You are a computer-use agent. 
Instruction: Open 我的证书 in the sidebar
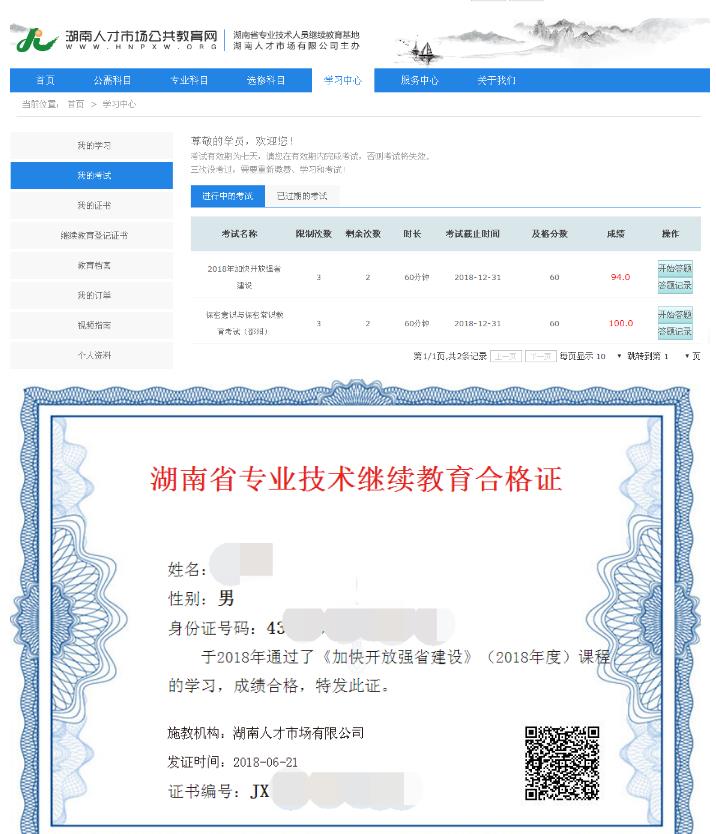pos(91,205)
